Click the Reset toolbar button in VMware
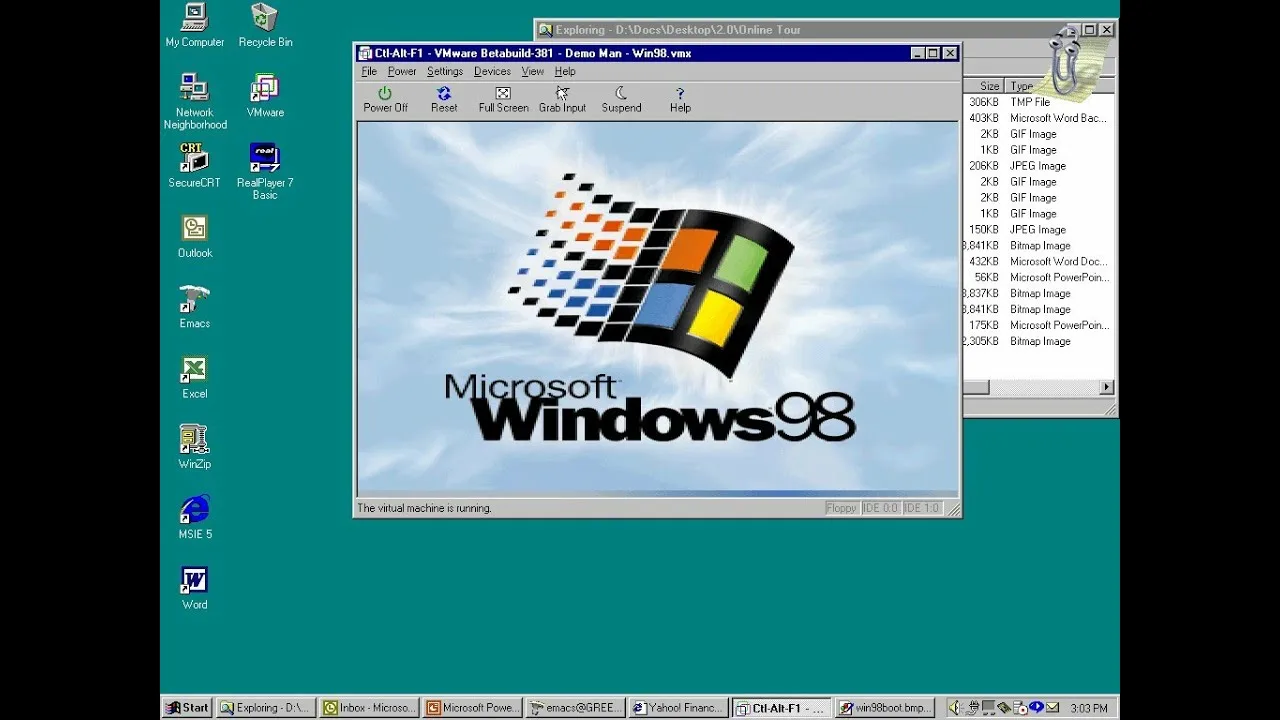The height and width of the screenshot is (720, 1280). click(444, 100)
